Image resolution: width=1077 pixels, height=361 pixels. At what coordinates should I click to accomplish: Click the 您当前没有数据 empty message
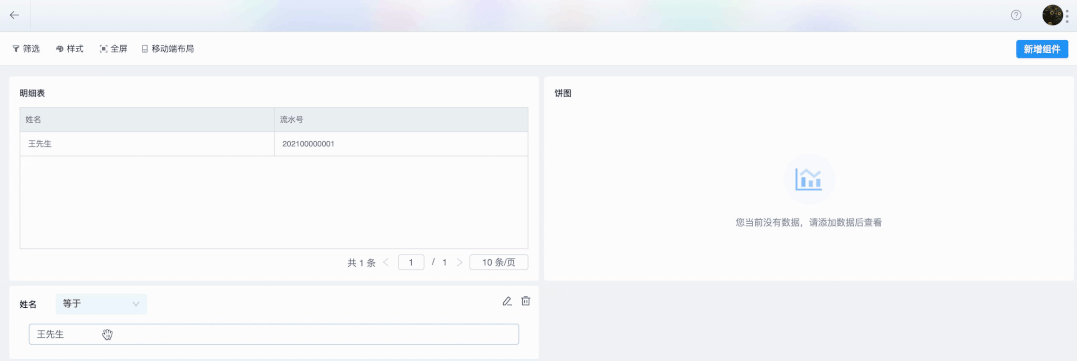[x=808, y=222]
